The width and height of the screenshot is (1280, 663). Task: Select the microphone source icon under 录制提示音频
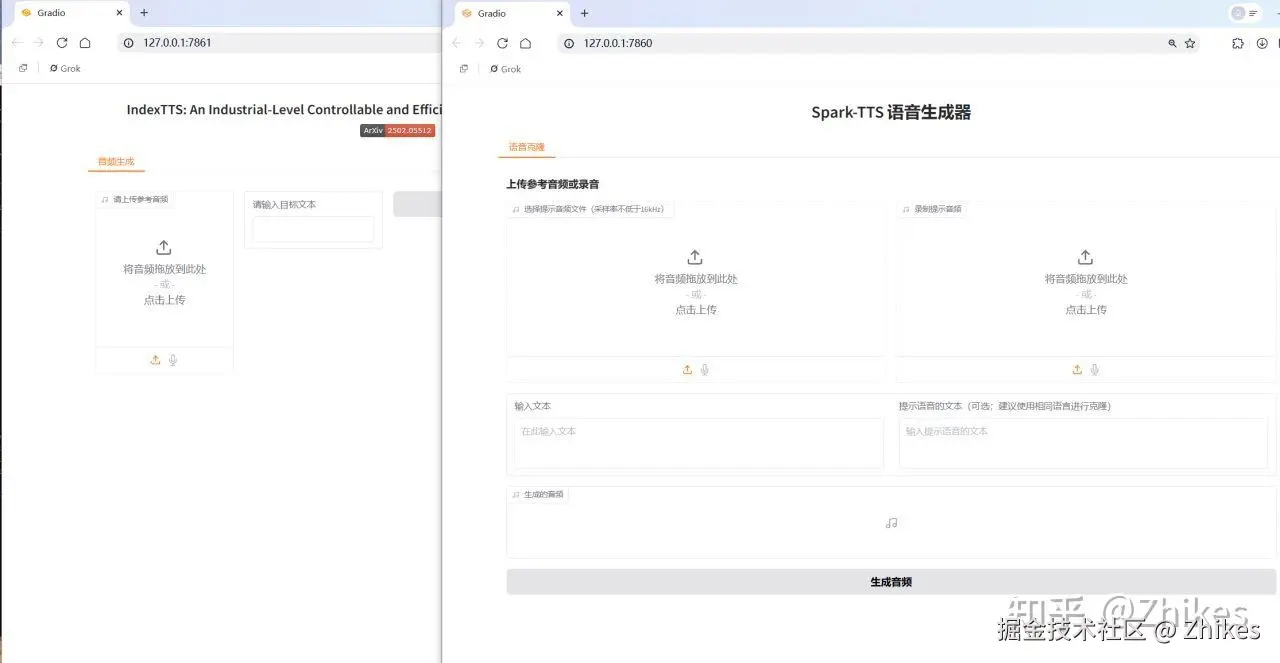[x=1095, y=370]
